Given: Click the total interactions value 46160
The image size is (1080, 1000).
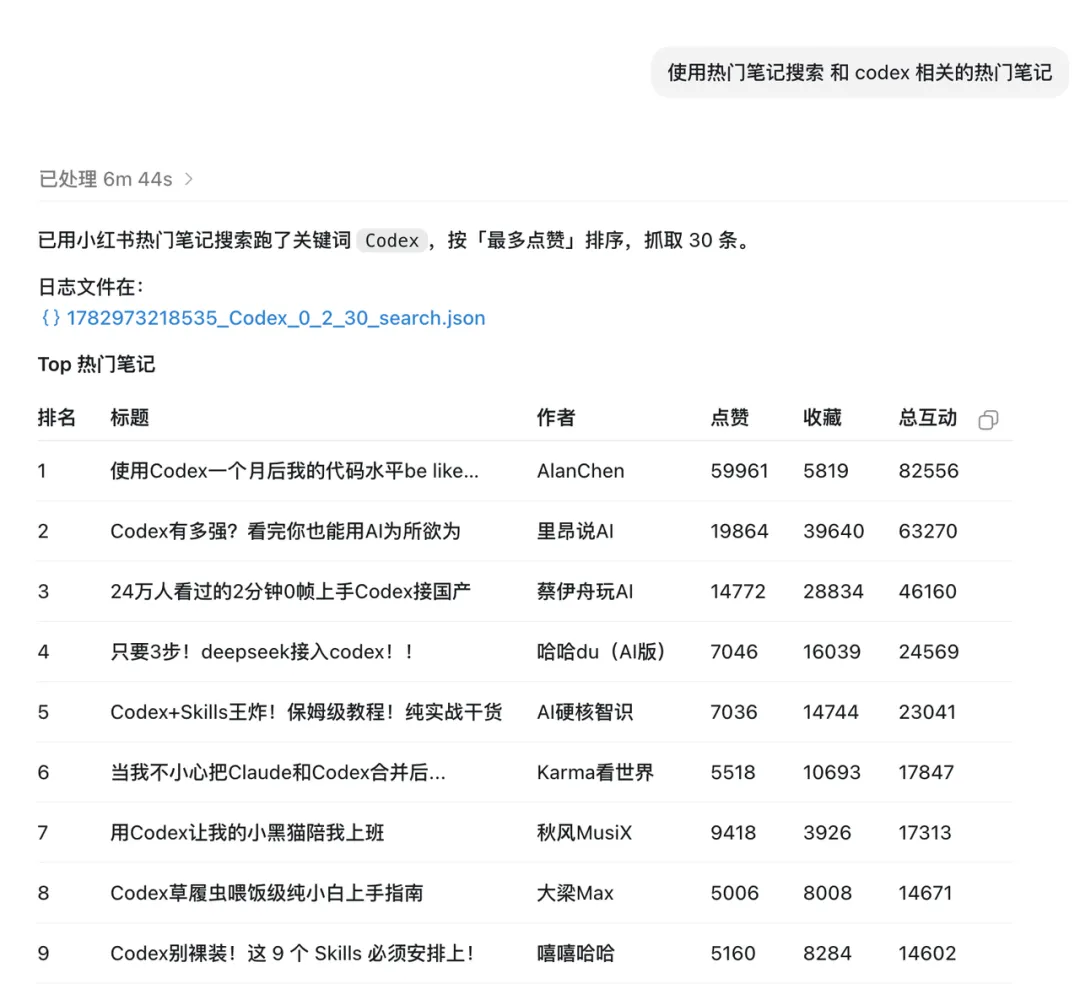Looking at the screenshot, I should click(x=927, y=592).
